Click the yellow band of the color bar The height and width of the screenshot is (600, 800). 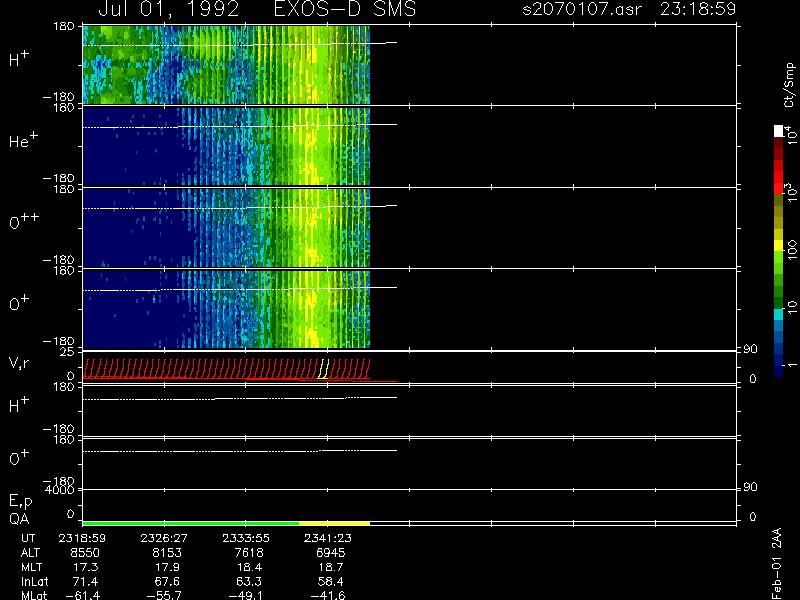(779, 246)
